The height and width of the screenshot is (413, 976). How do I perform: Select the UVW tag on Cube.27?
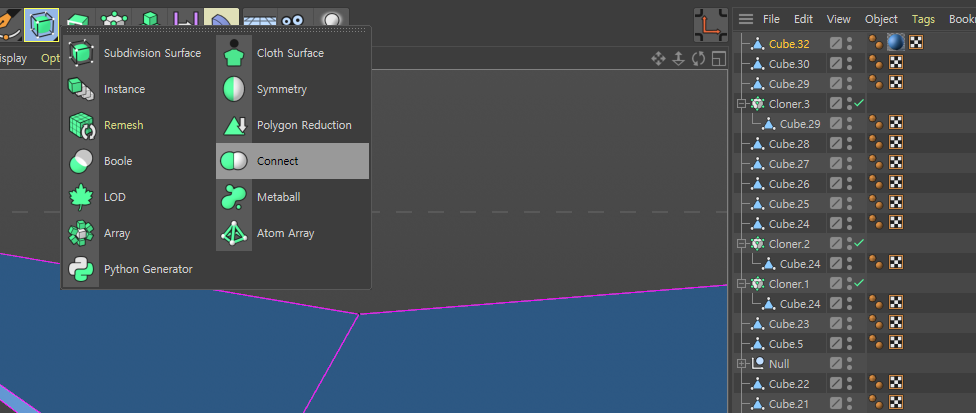click(x=896, y=163)
